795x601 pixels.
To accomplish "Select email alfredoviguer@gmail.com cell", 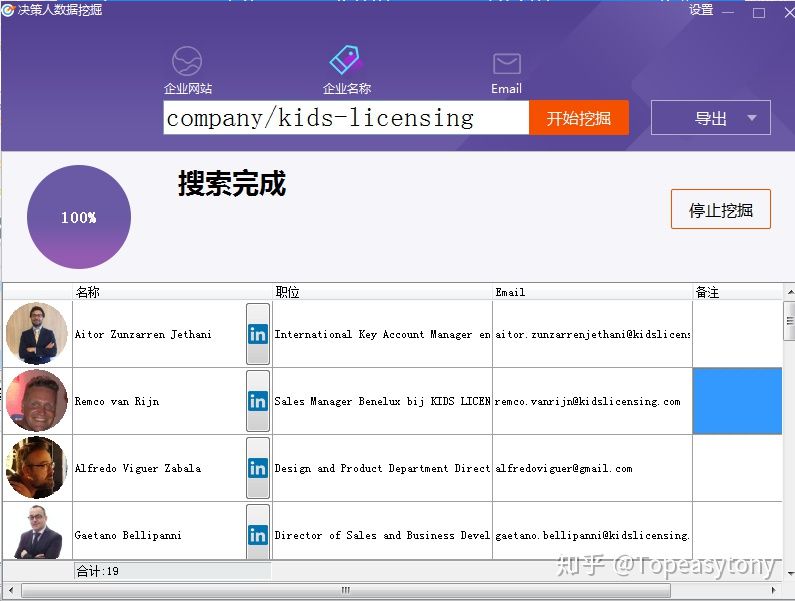I will 592,468.
